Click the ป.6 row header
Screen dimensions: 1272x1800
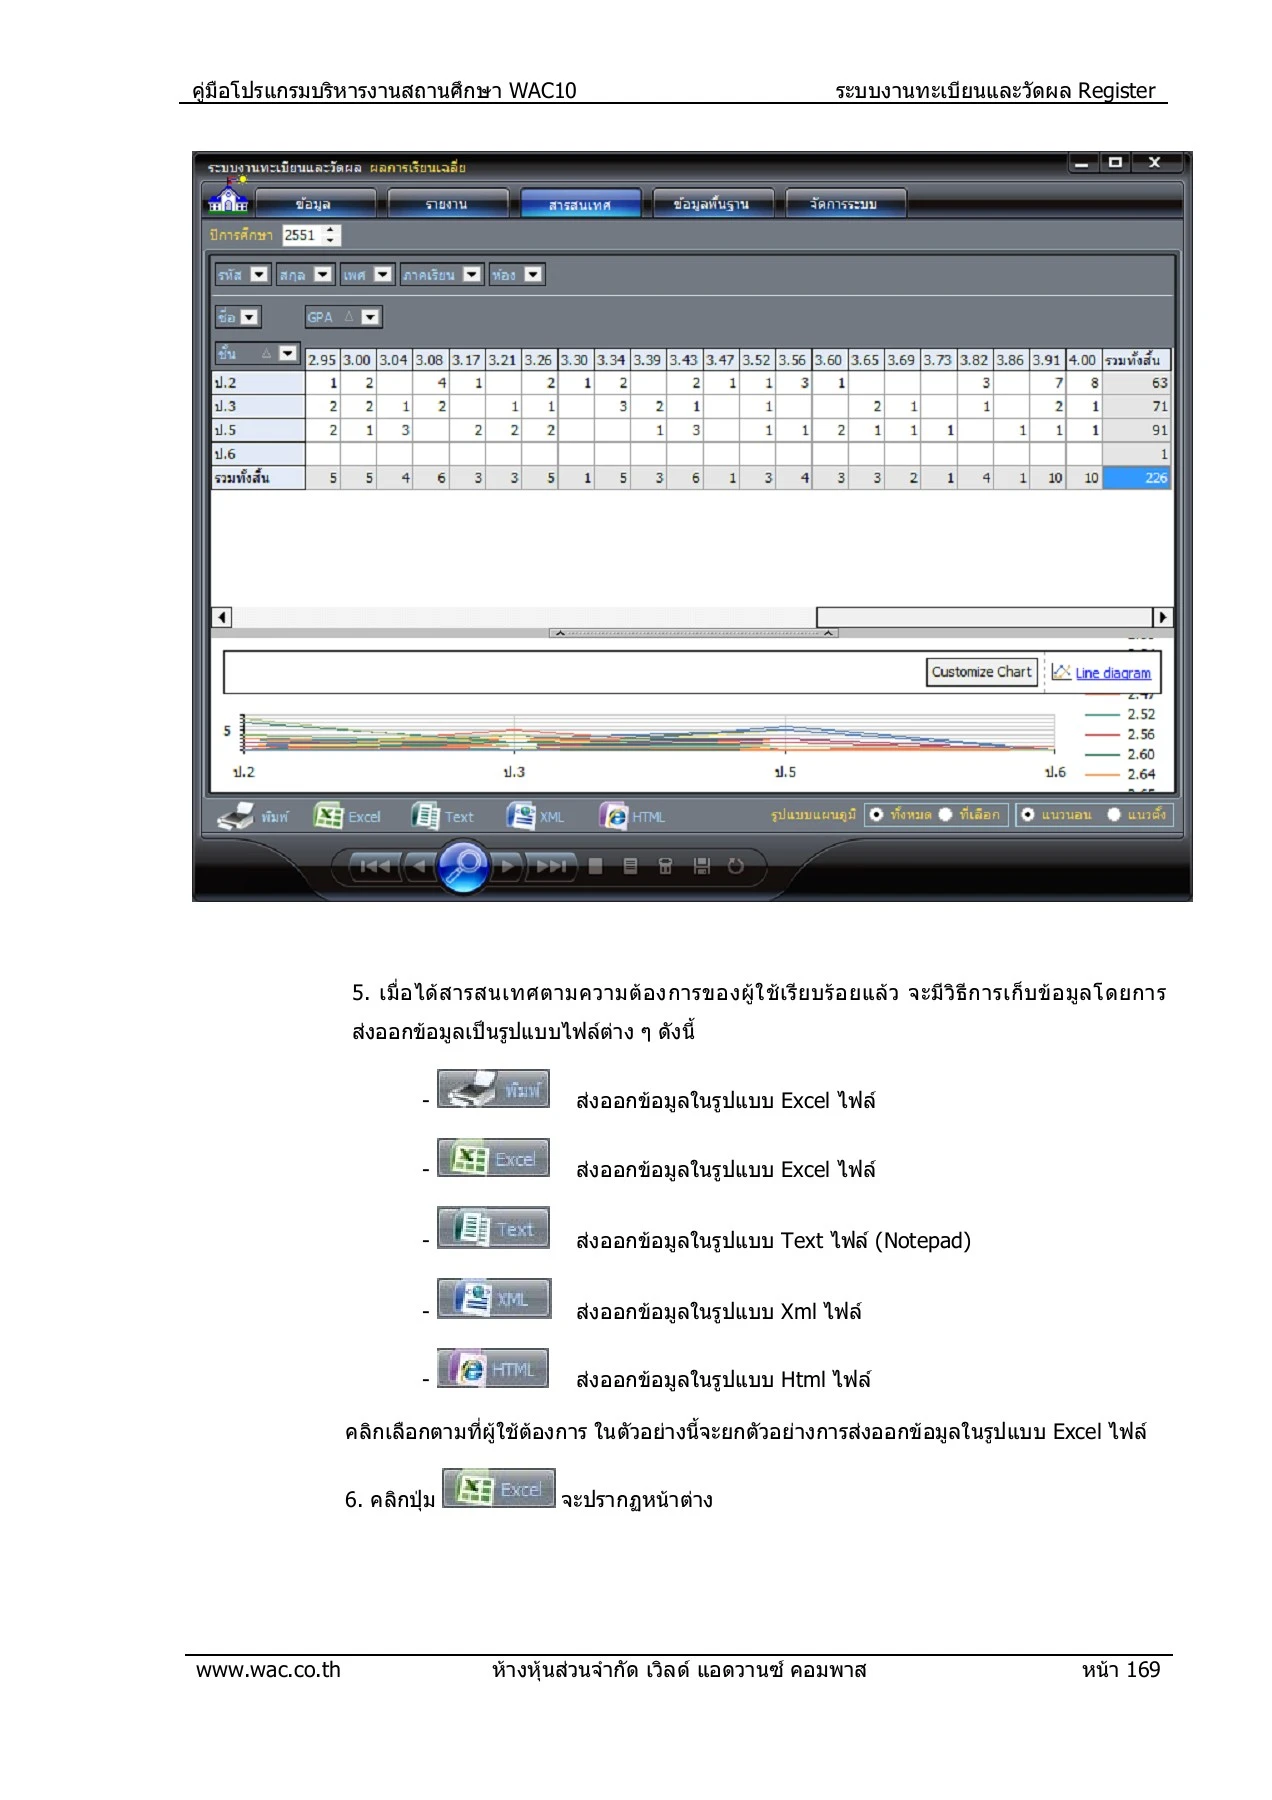pyautogui.click(x=258, y=454)
